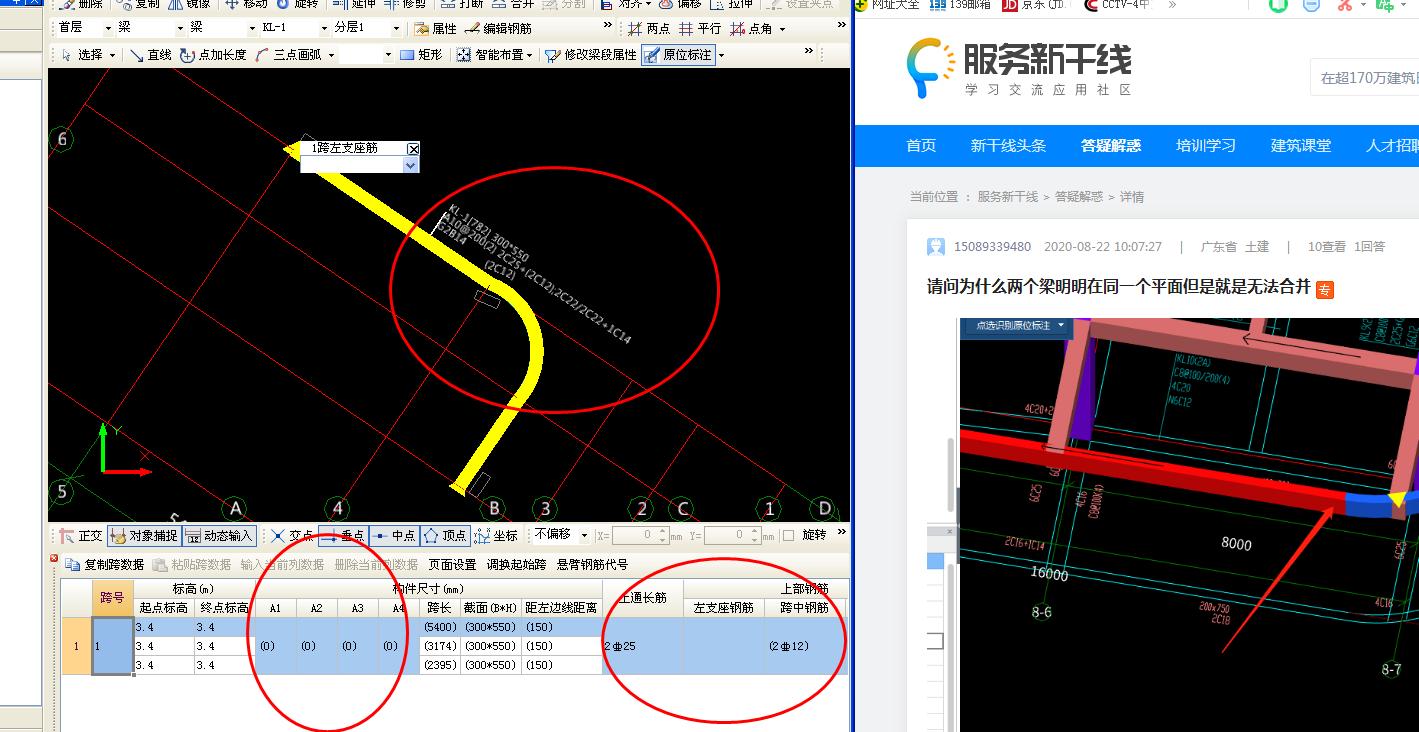The image size is (1419, 732).
Task: Close the 1跨左支座筋 input popup
Action: 413,149
